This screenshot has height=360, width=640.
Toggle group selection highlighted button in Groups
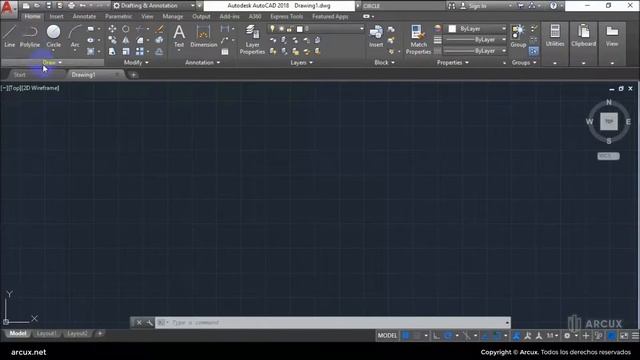point(533,51)
